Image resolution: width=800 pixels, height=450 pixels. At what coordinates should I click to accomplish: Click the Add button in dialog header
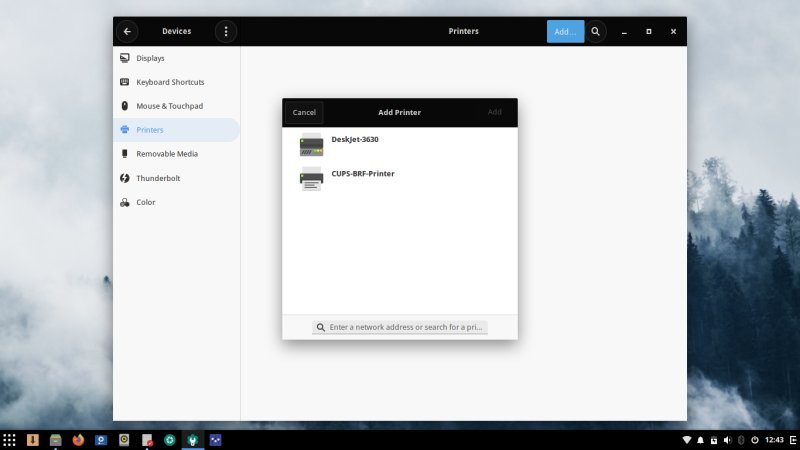(494, 112)
